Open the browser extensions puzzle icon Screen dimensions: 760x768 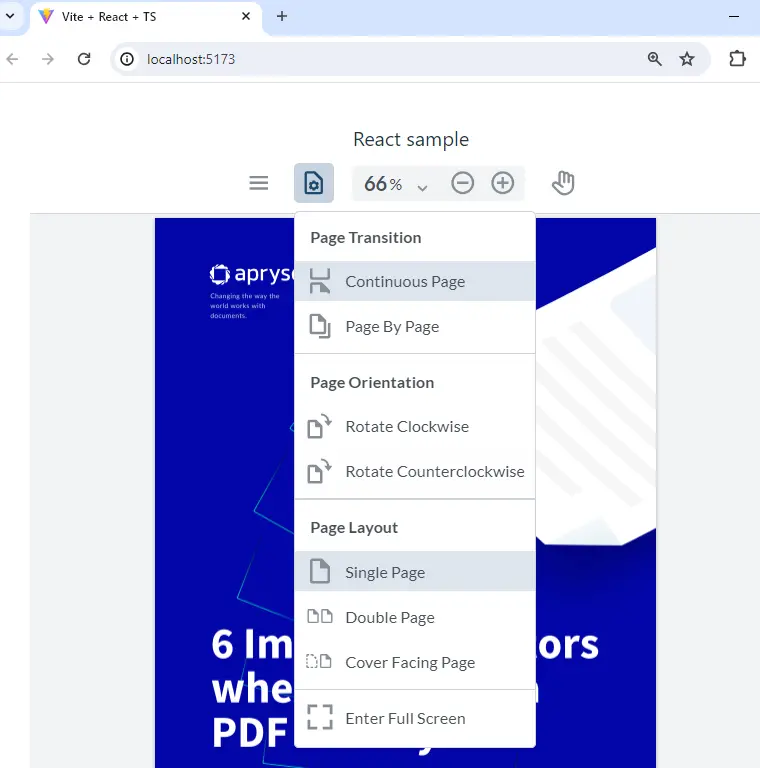(x=737, y=59)
